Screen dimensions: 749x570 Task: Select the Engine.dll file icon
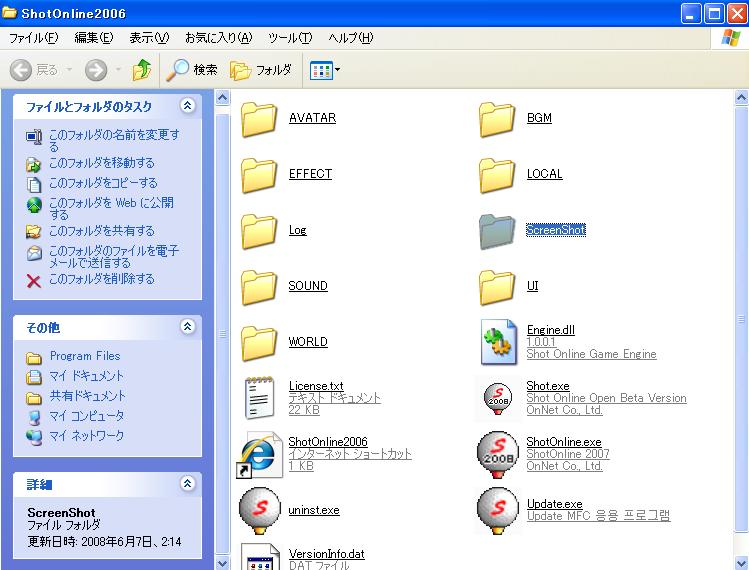coord(497,342)
